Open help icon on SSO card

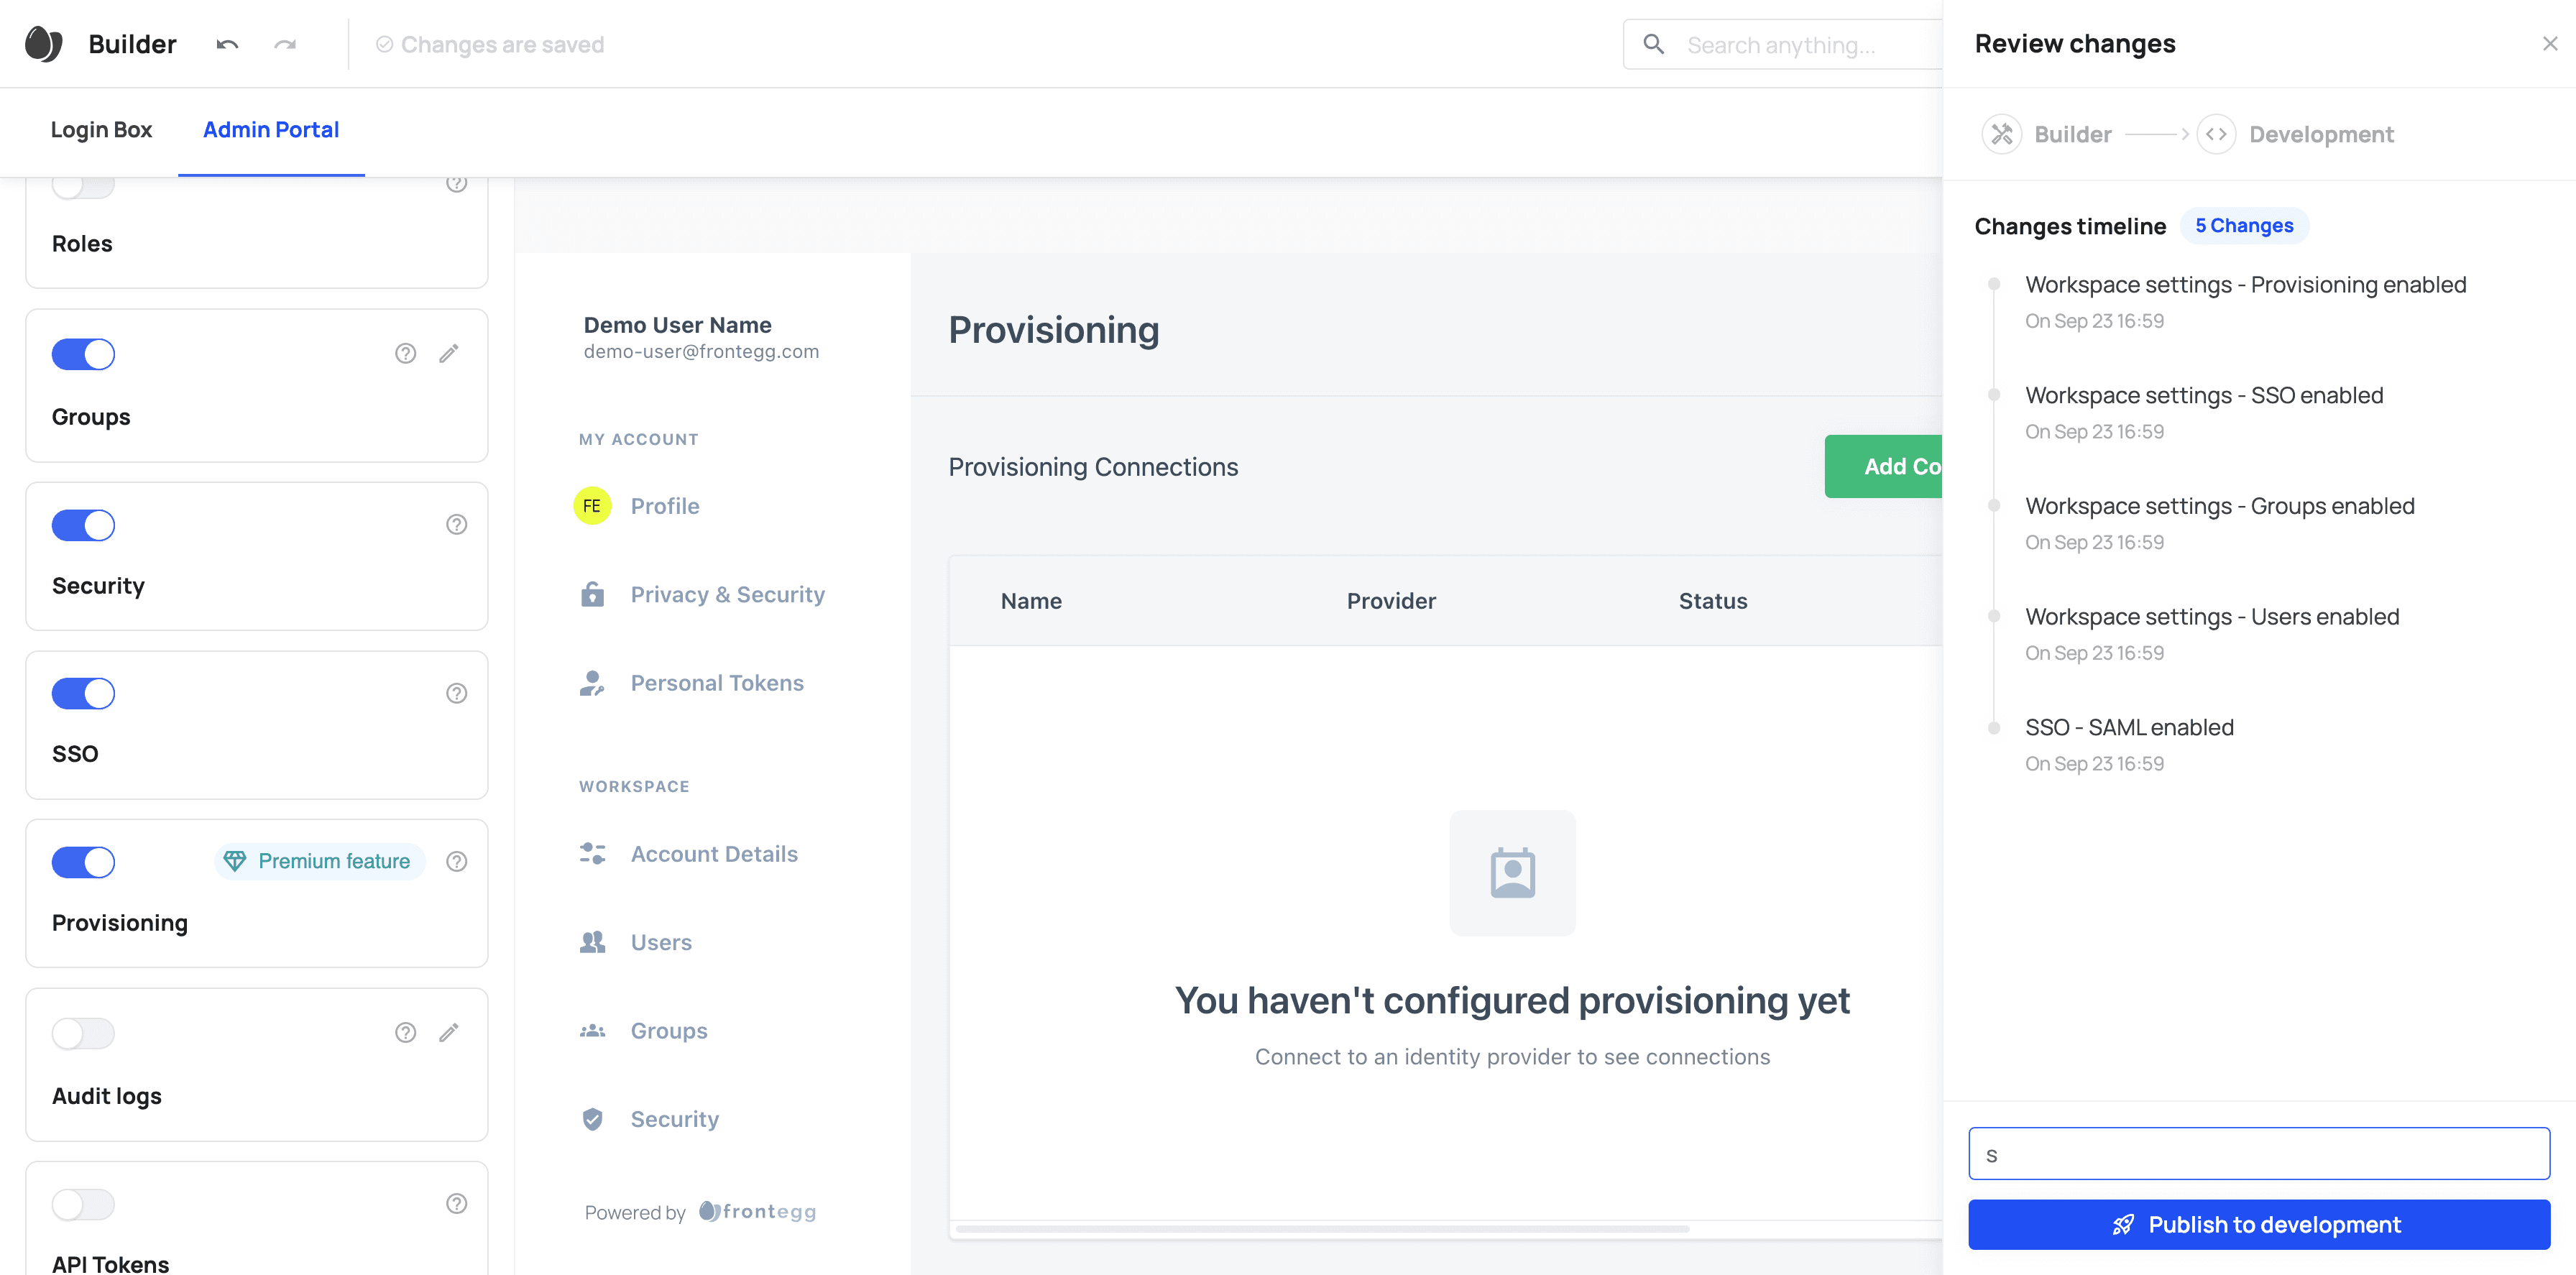(x=456, y=693)
